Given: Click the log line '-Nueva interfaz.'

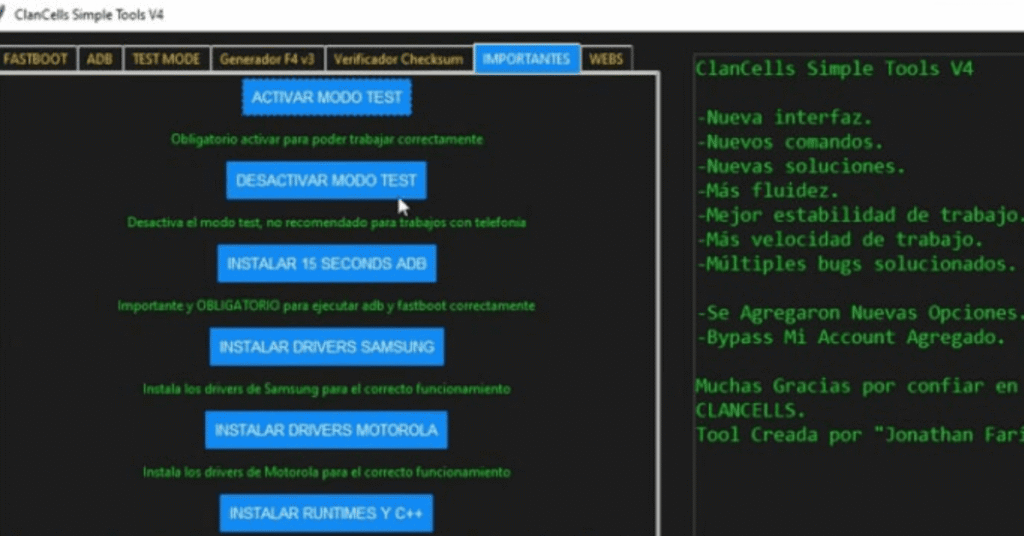Looking at the screenshot, I should pos(784,118).
